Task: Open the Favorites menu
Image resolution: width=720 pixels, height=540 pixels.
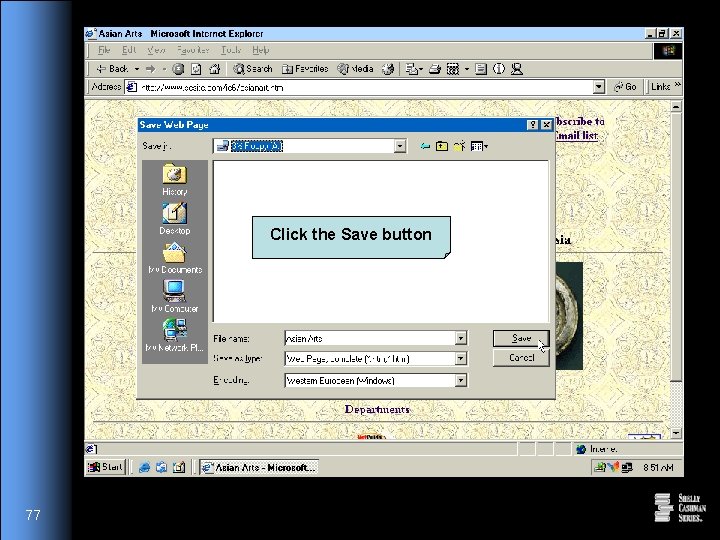Action: pos(193,50)
